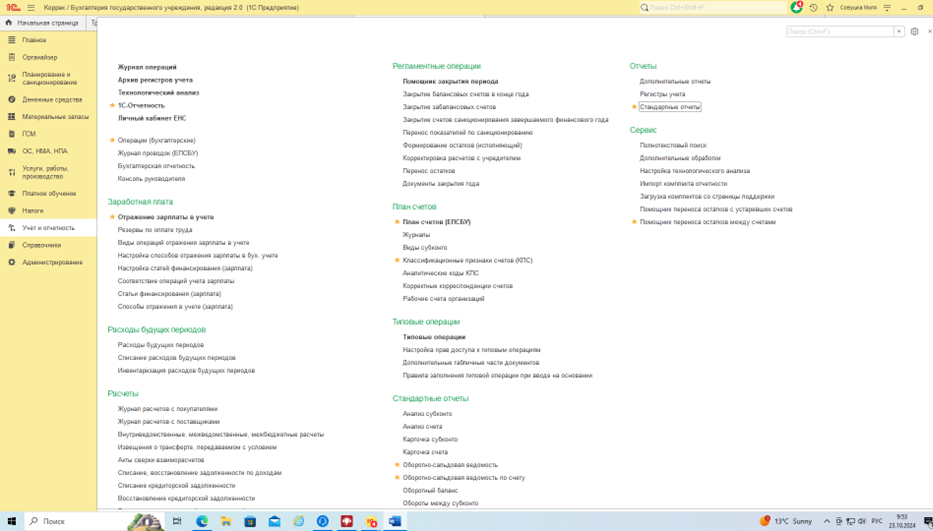
Task: Open Расходы будущих периодов item link
Action: [161, 345]
